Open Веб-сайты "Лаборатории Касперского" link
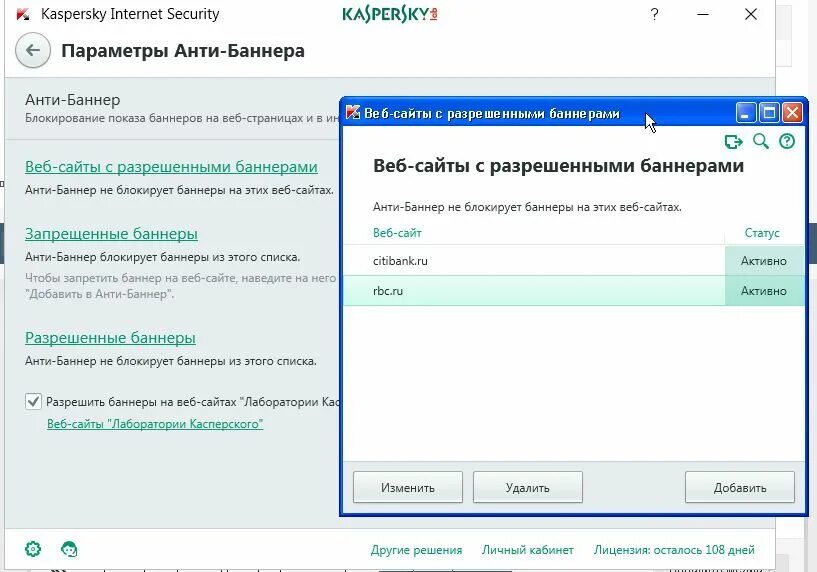 (155, 424)
